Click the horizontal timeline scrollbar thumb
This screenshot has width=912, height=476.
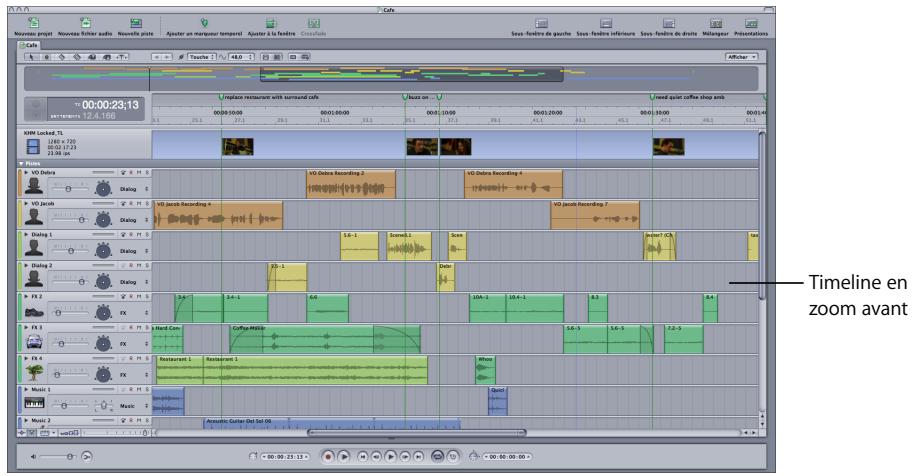click(x=416, y=433)
